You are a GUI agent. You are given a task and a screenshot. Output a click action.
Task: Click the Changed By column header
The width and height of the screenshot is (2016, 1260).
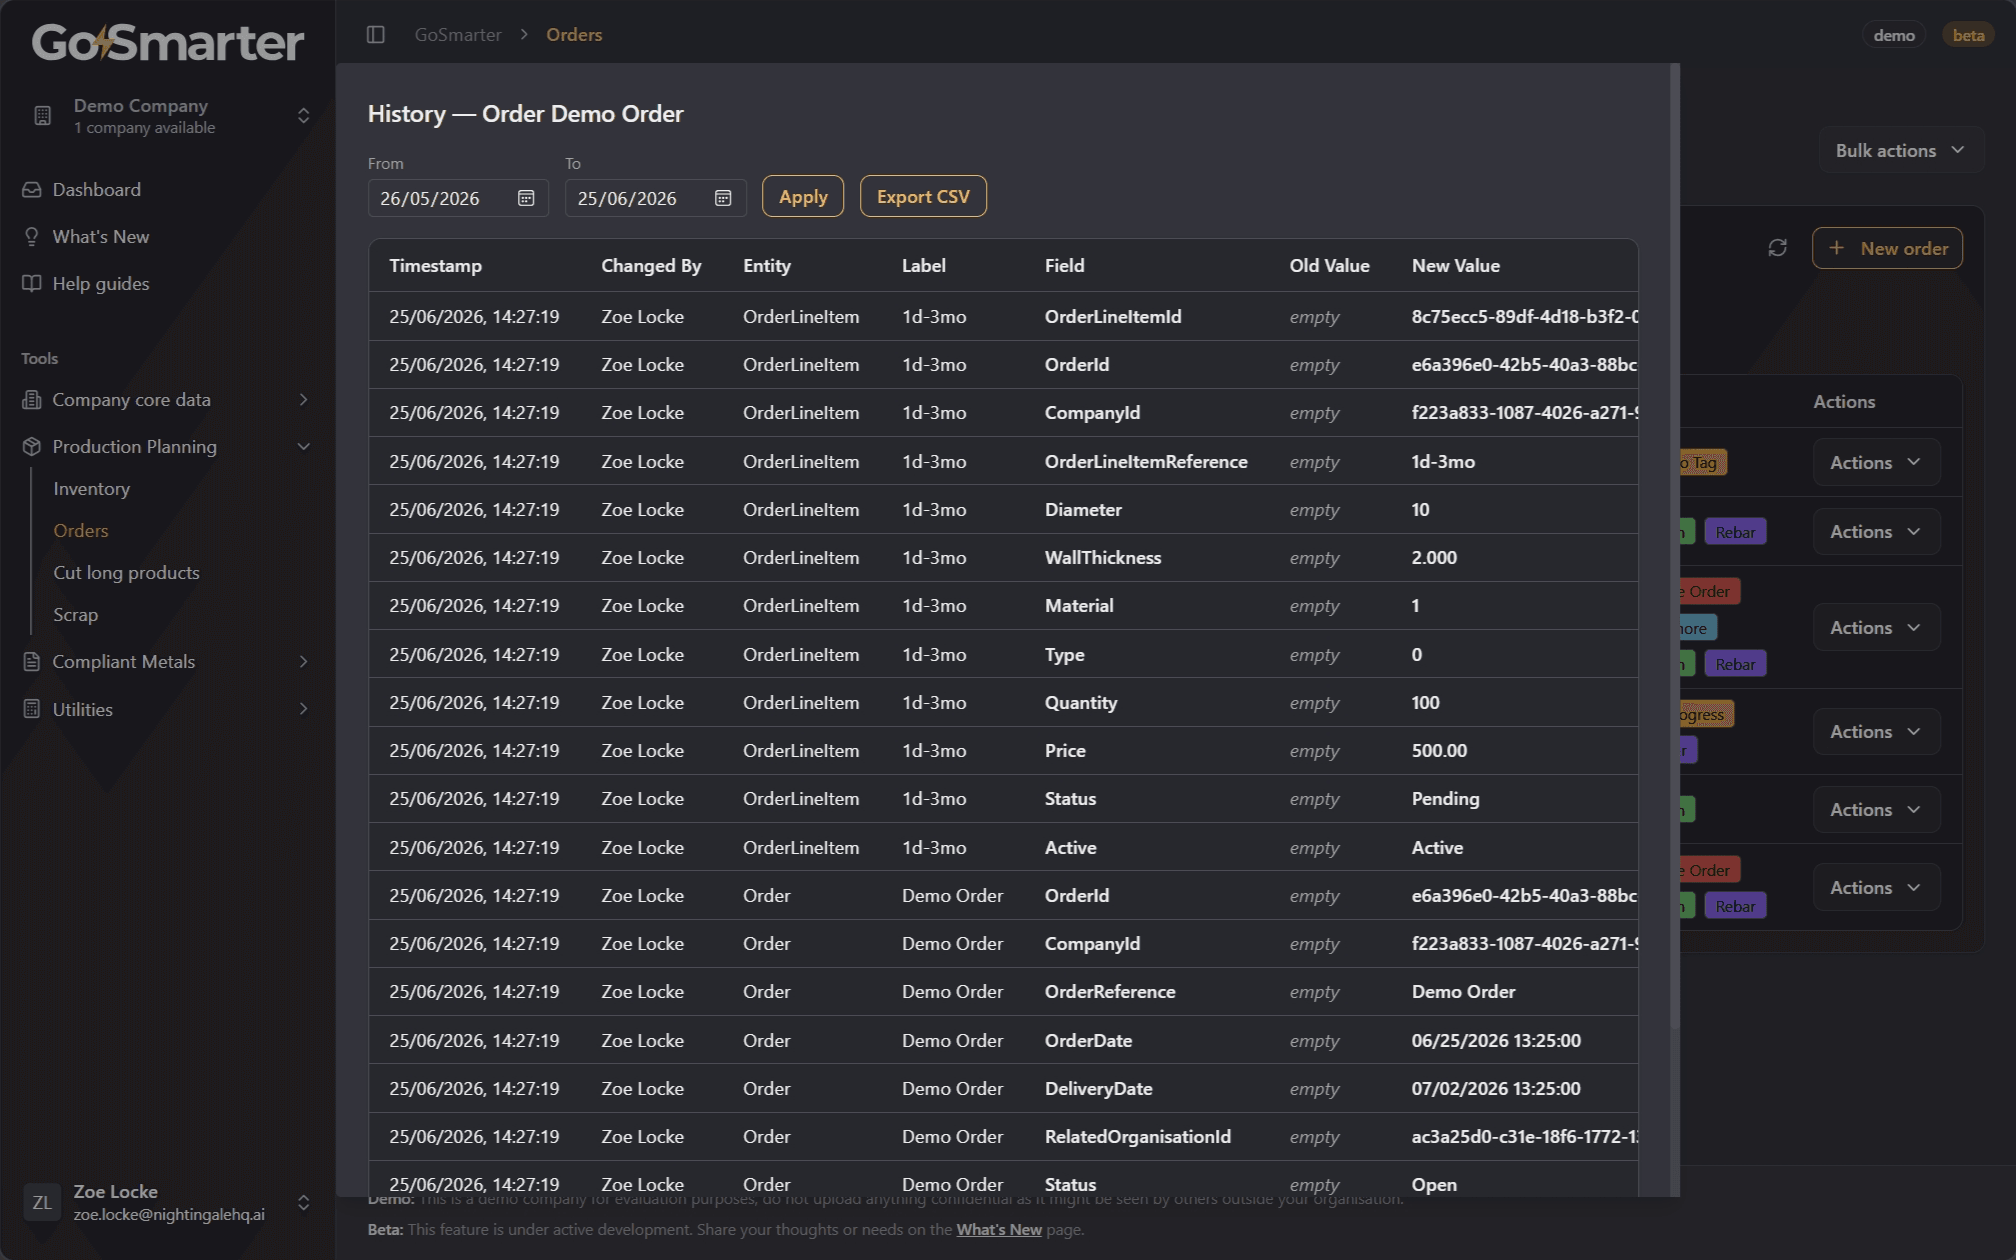pyautogui.click(x=651, y=266)
